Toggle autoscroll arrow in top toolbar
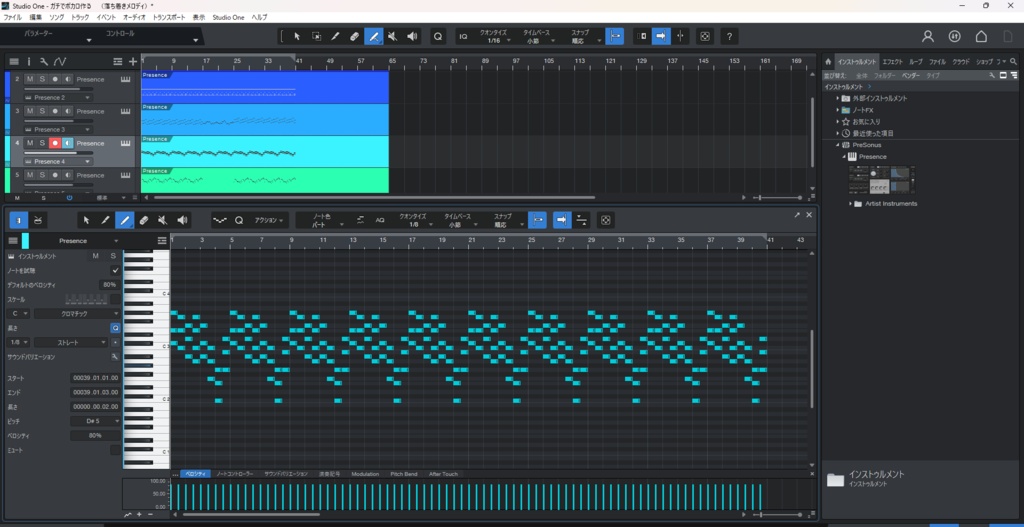The image size is (1024, 527). click(662, 37)
